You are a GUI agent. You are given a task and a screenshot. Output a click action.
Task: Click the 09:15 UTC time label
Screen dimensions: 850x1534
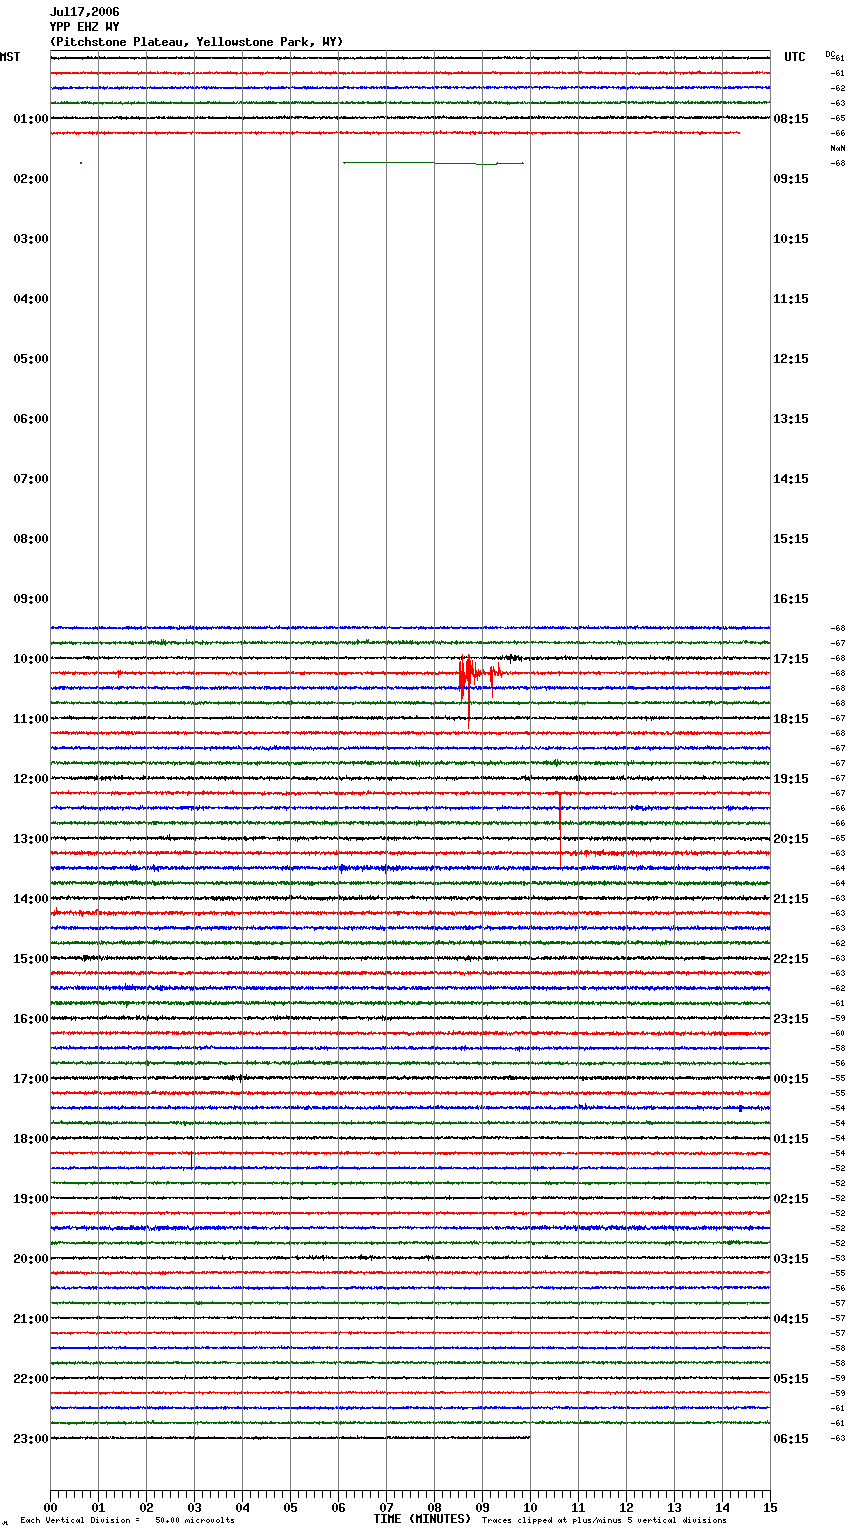coord(791,179)
